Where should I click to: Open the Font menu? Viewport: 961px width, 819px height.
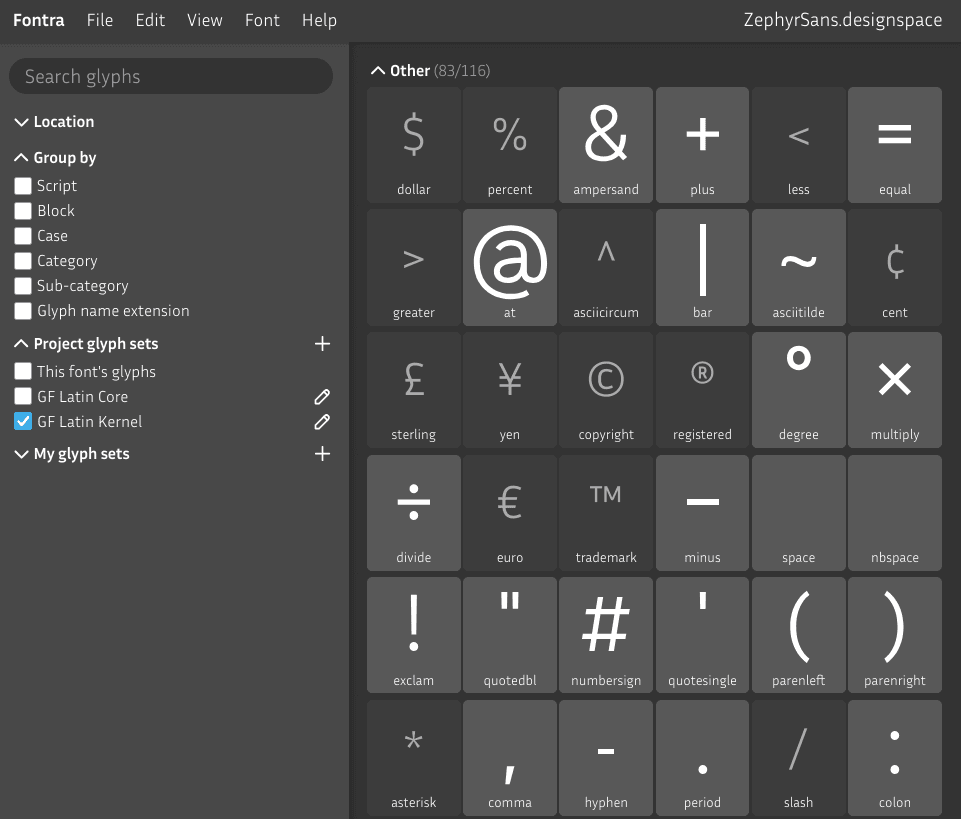262,20
